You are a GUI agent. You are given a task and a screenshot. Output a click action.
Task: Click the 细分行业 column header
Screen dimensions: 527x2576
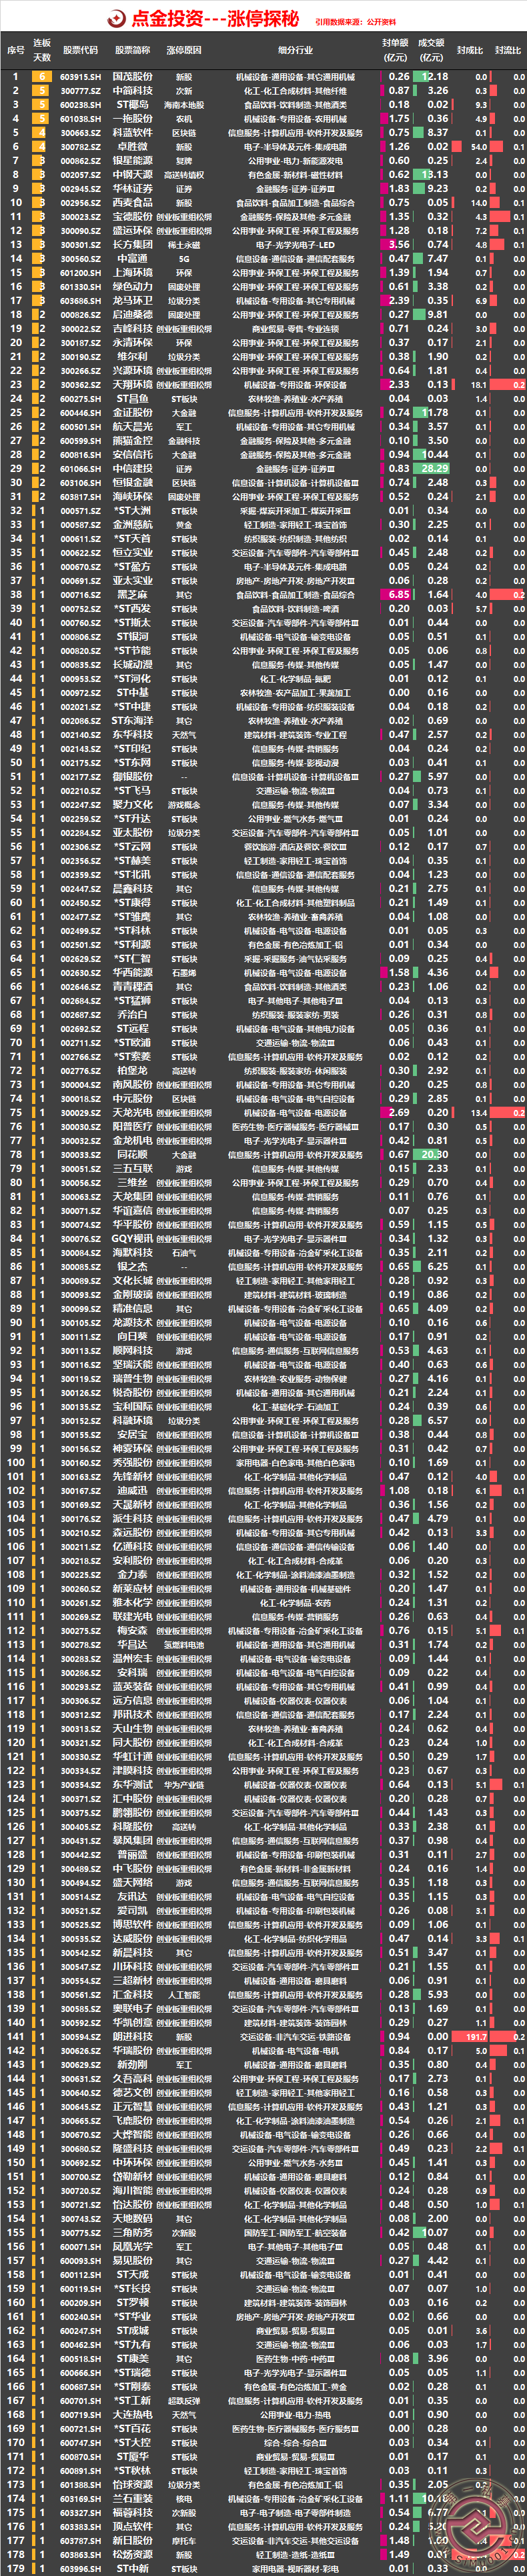(x=295, y=49)
